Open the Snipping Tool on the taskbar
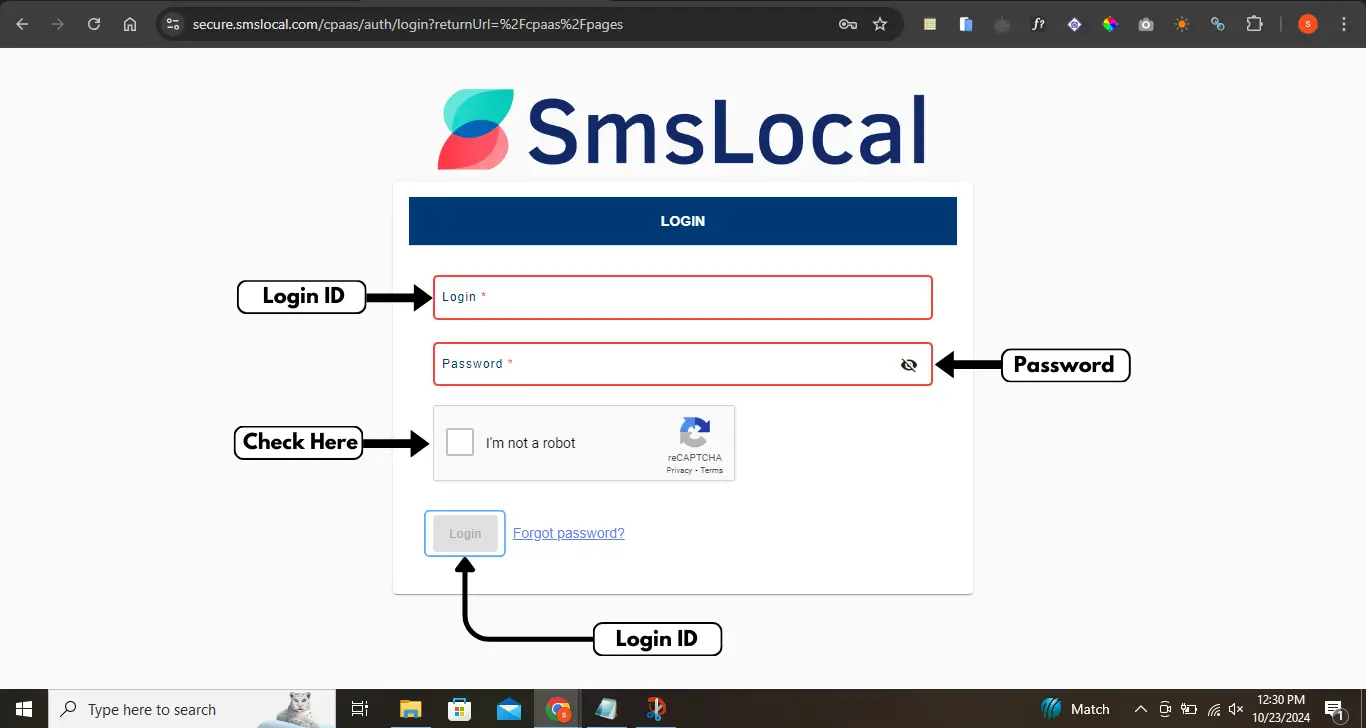The height and width of the screenshot is (728, 1366). point(655,709)
